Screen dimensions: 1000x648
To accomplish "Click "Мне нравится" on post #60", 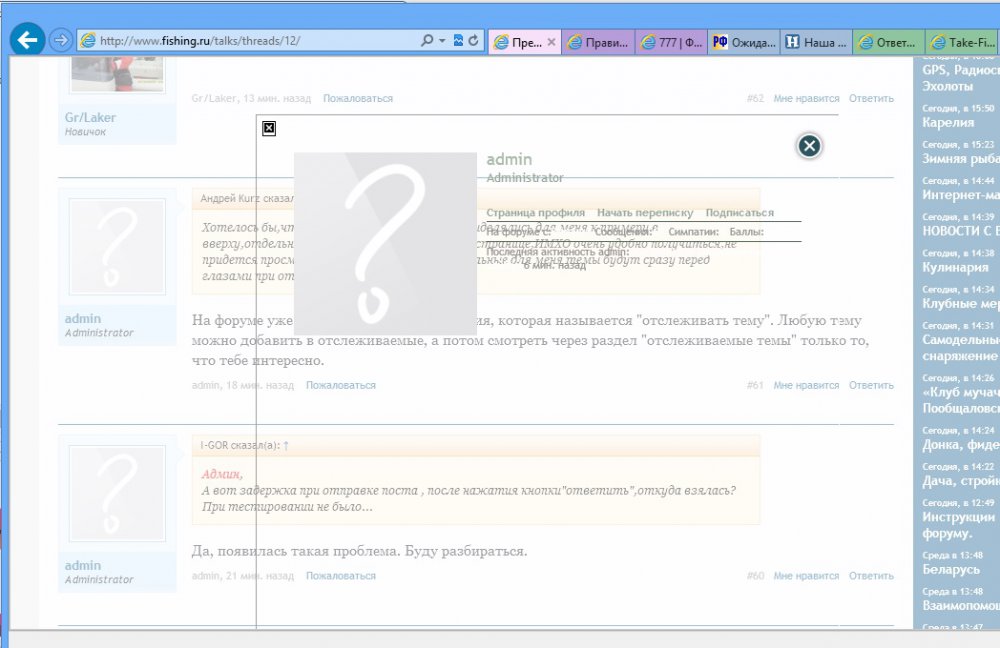I will click(x=806, y=576).
